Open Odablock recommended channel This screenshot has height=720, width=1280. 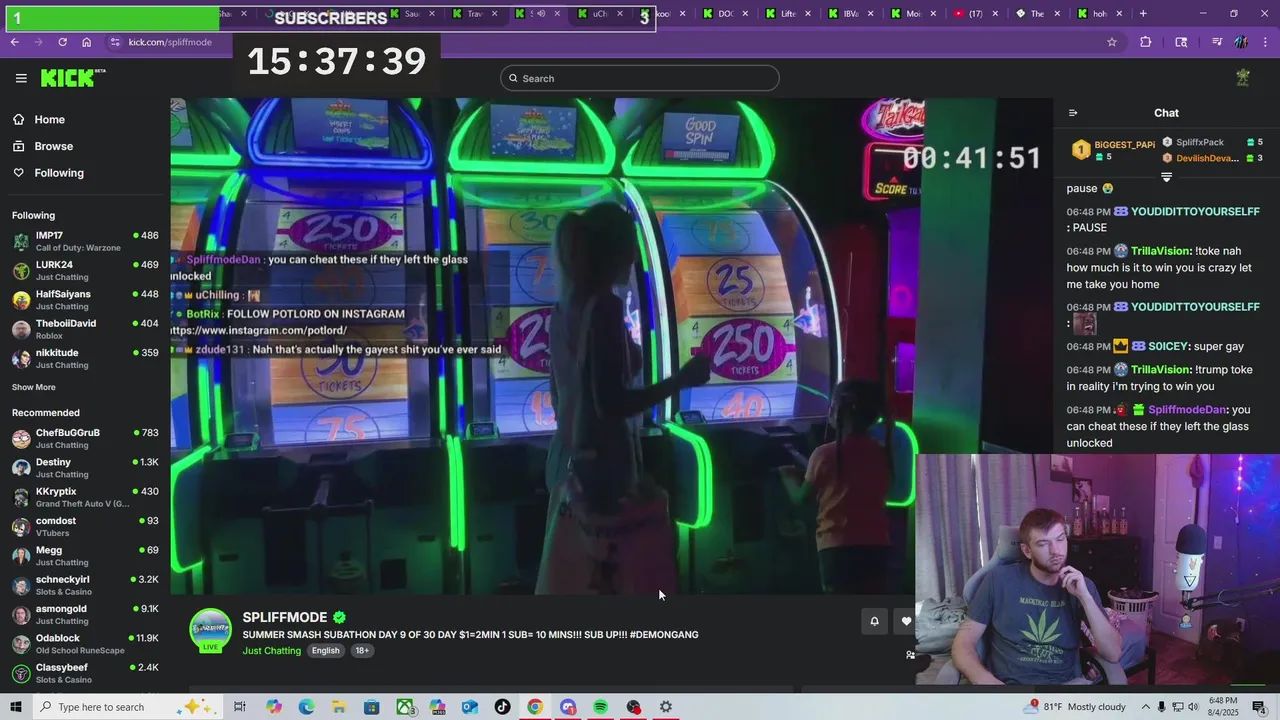coord(85,644)
